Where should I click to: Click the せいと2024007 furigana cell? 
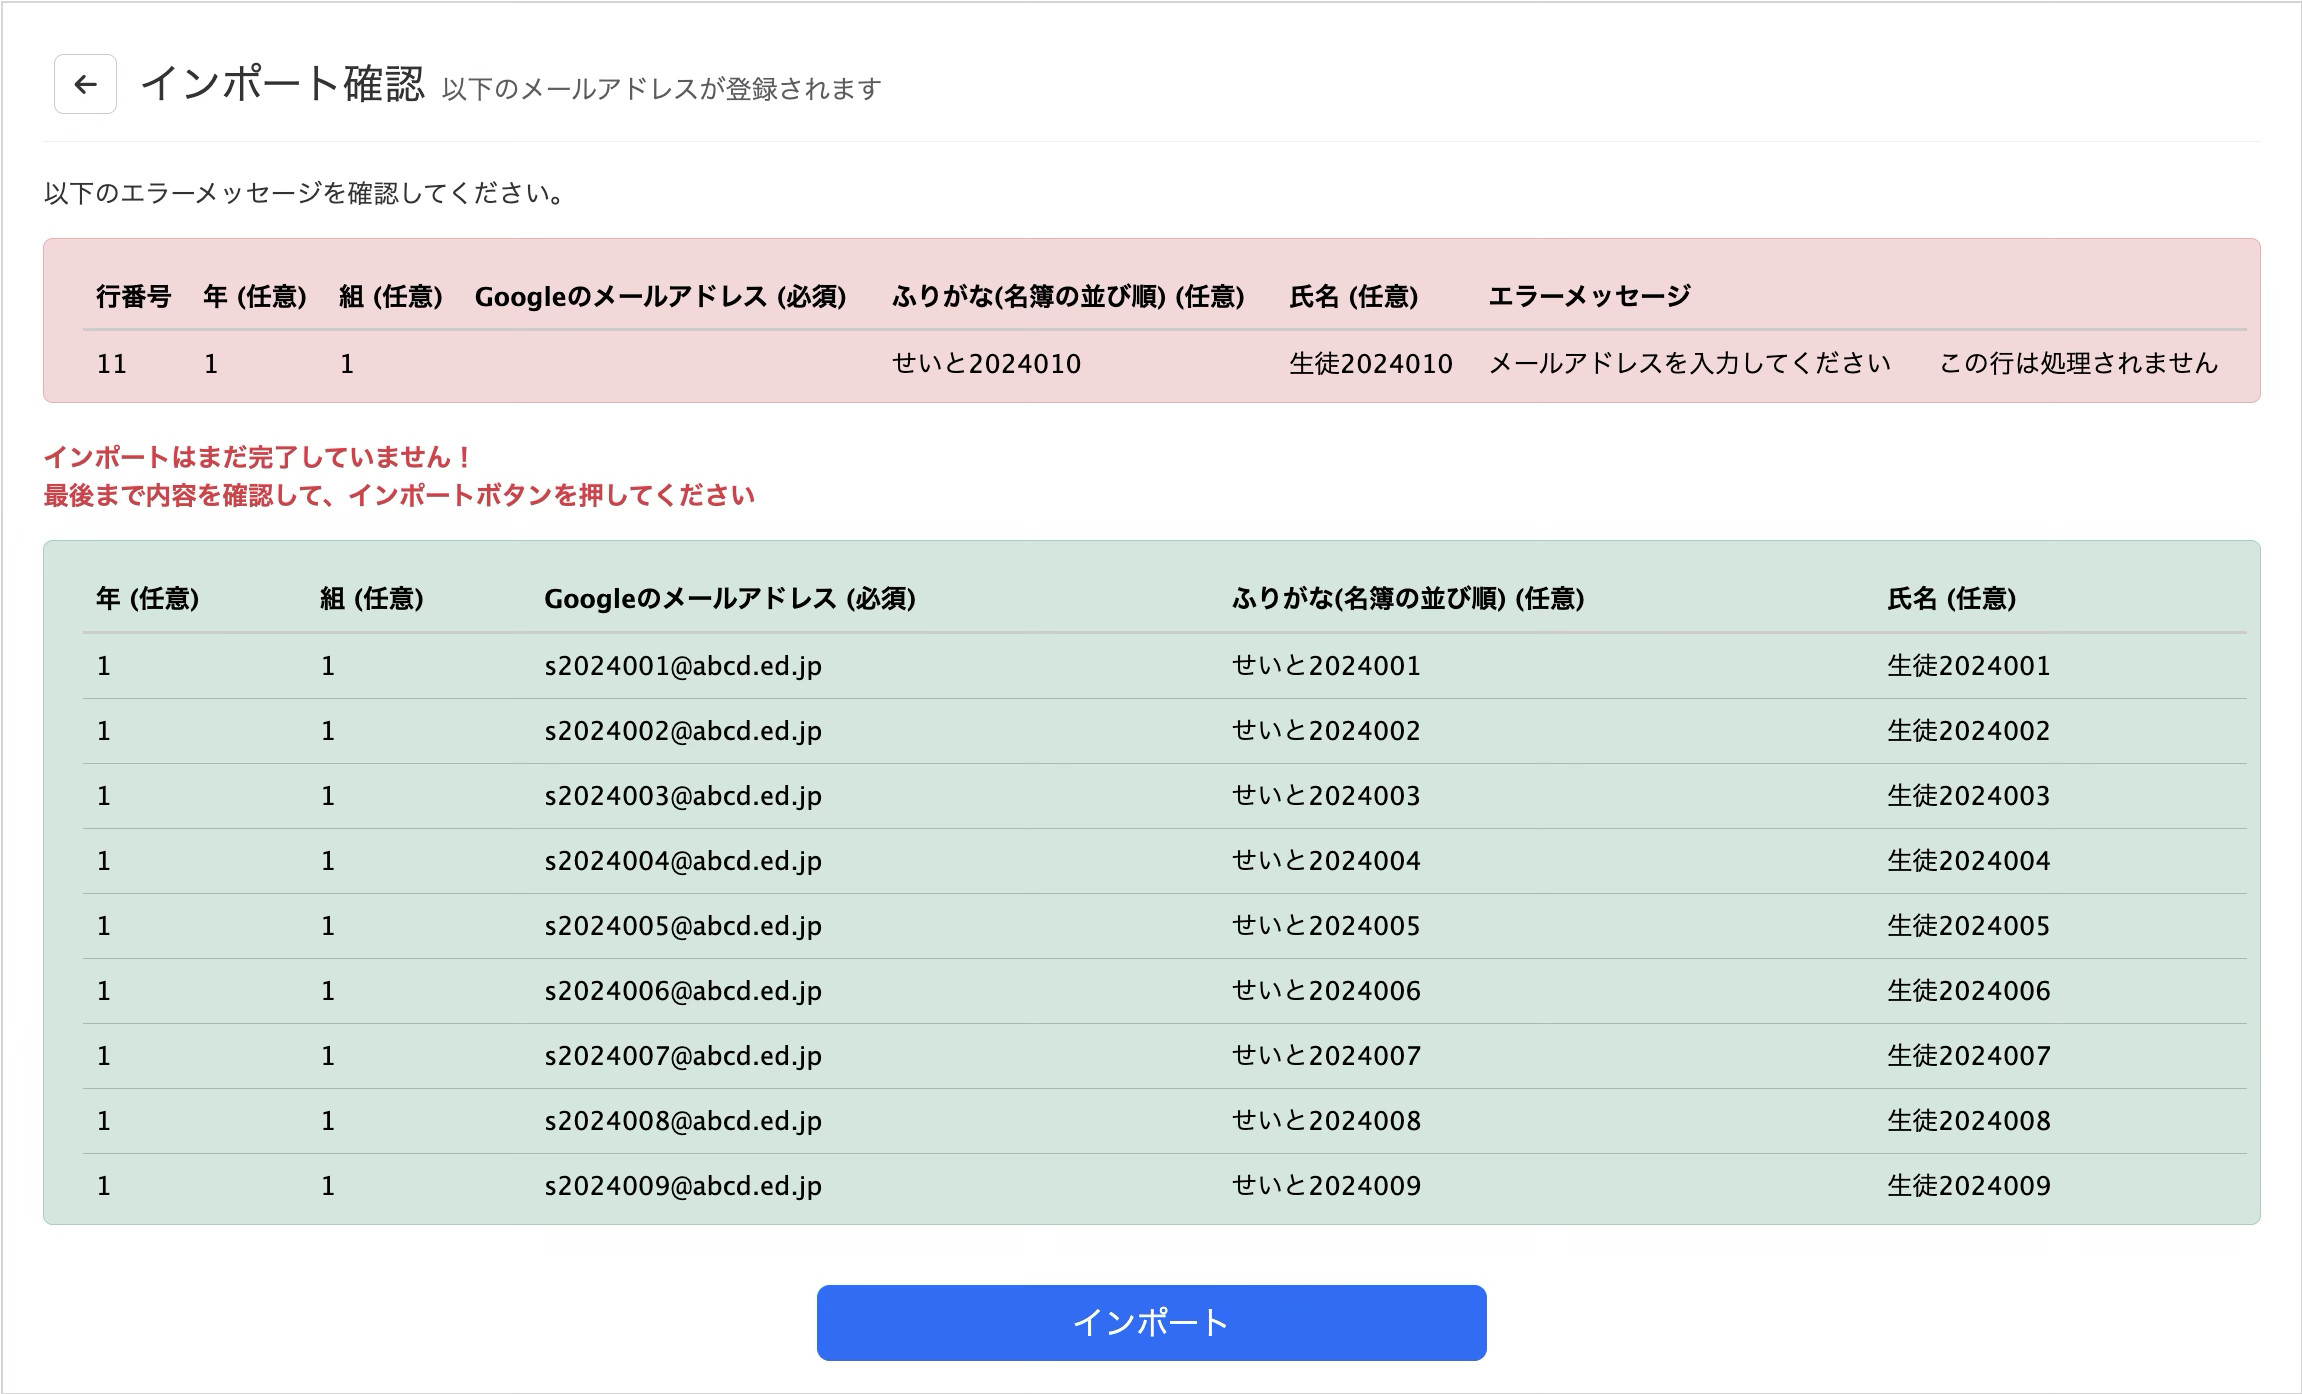[x=1325, y=1056]
